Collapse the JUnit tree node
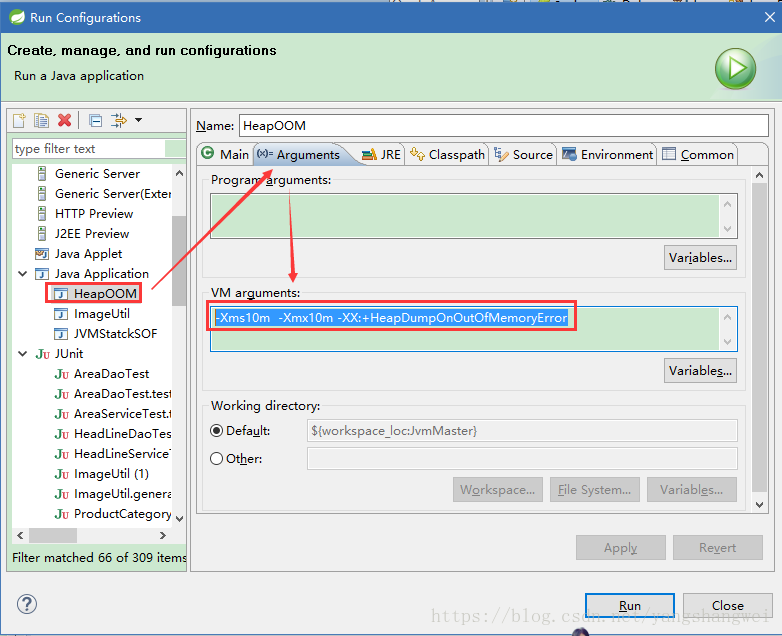This screenshot has width=782, height=636. (x=22, y=354)
